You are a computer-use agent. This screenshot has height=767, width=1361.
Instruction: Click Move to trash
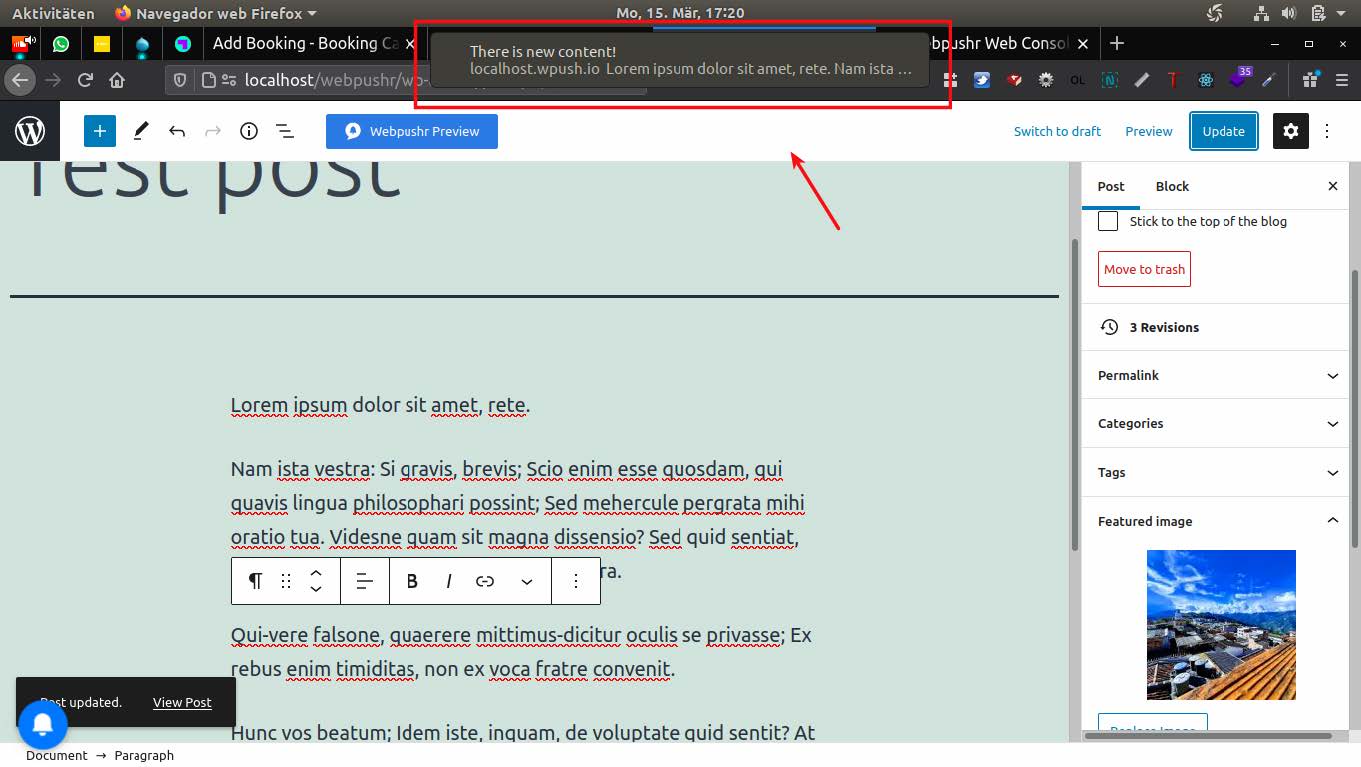pos(1144,269)
